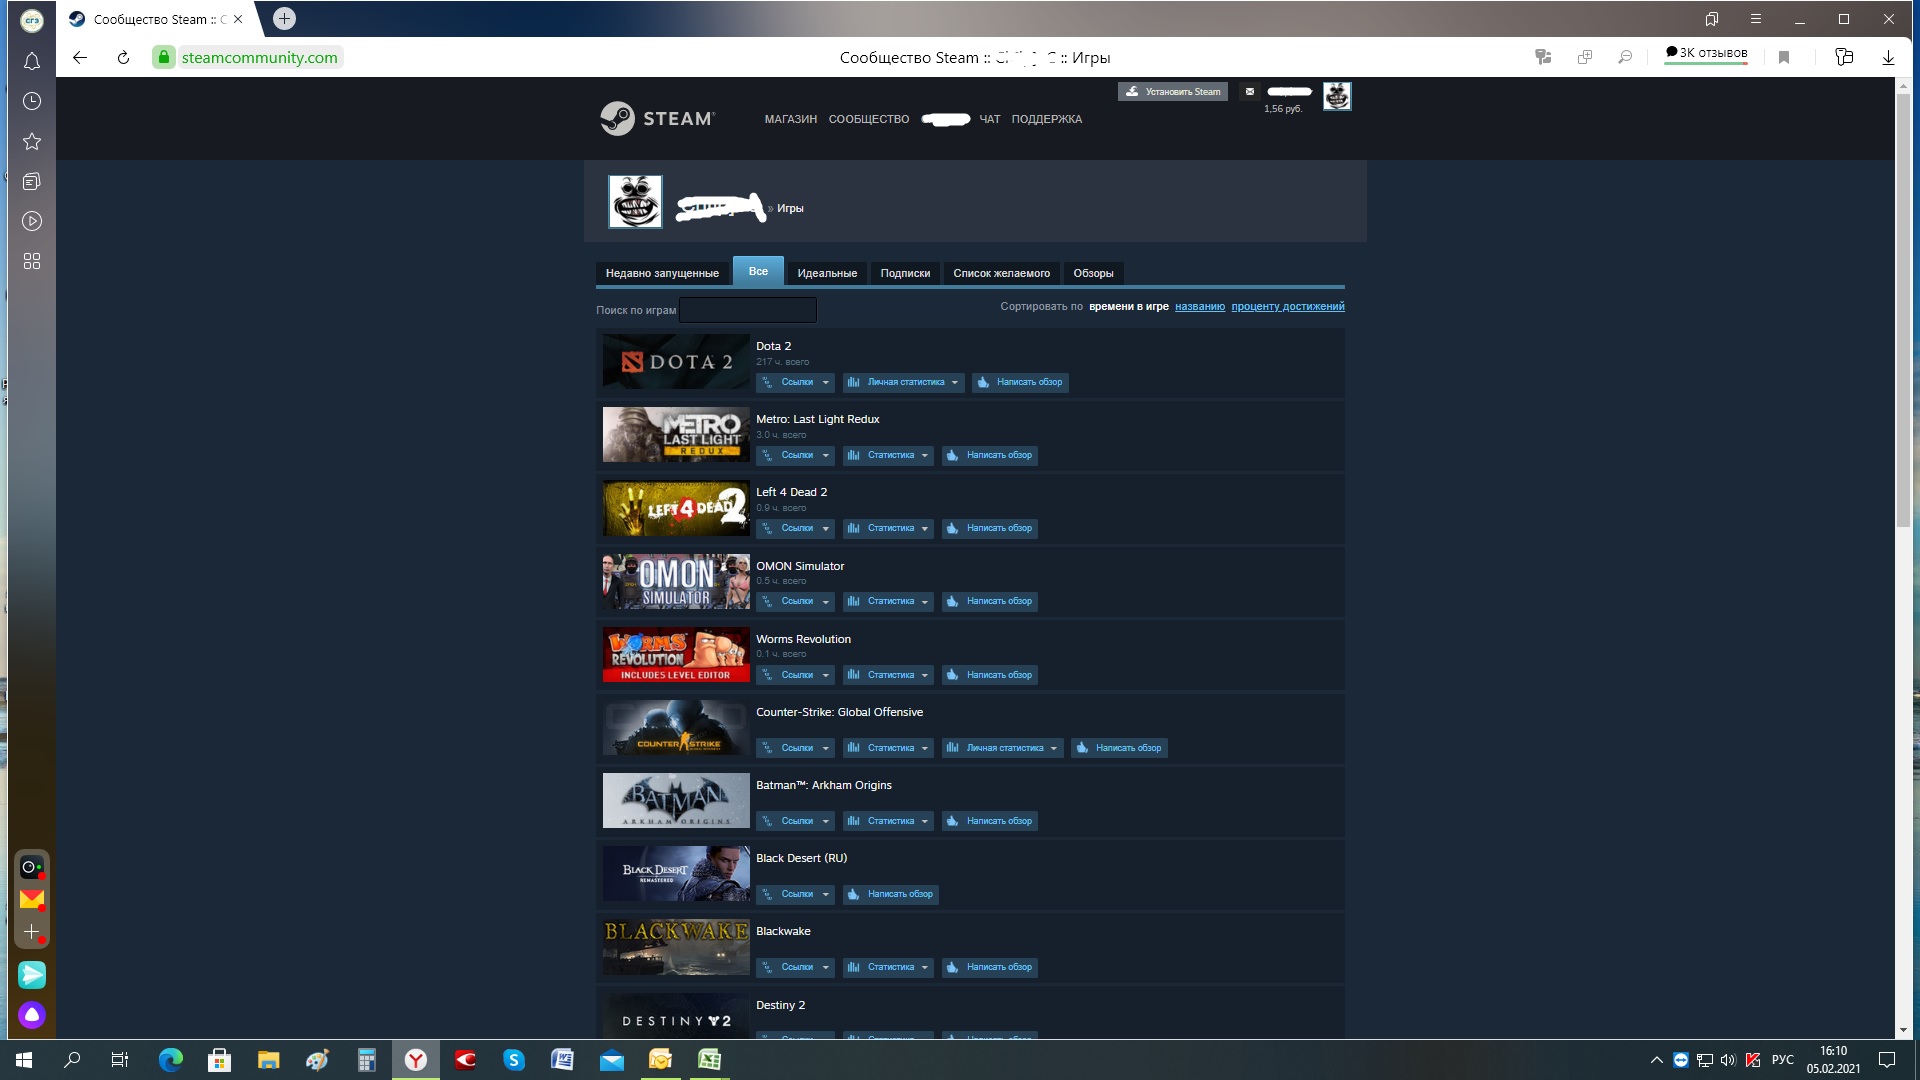Viewport: 1920px width, 1080px height.
Task: Expand Ссылки dropdown for Batman: Arkham Origins
Action: 795,821
